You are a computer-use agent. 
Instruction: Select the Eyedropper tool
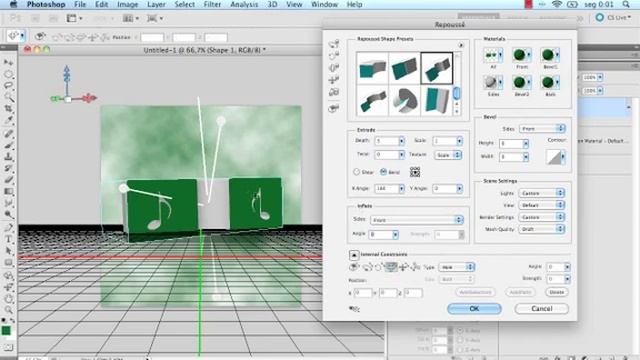[x=8, y=120]
